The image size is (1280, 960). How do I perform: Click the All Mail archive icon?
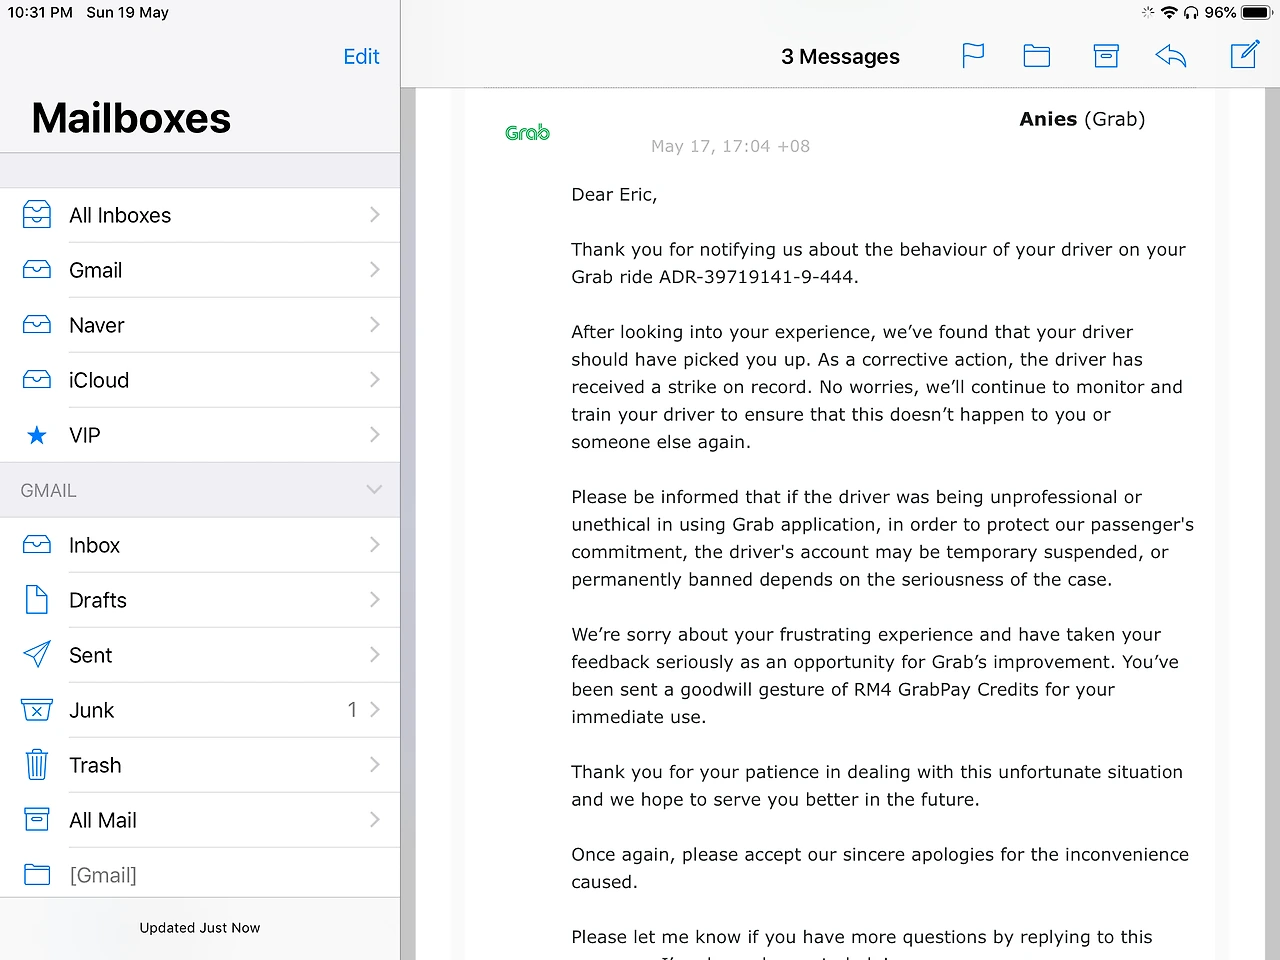[x=37, y=820]
